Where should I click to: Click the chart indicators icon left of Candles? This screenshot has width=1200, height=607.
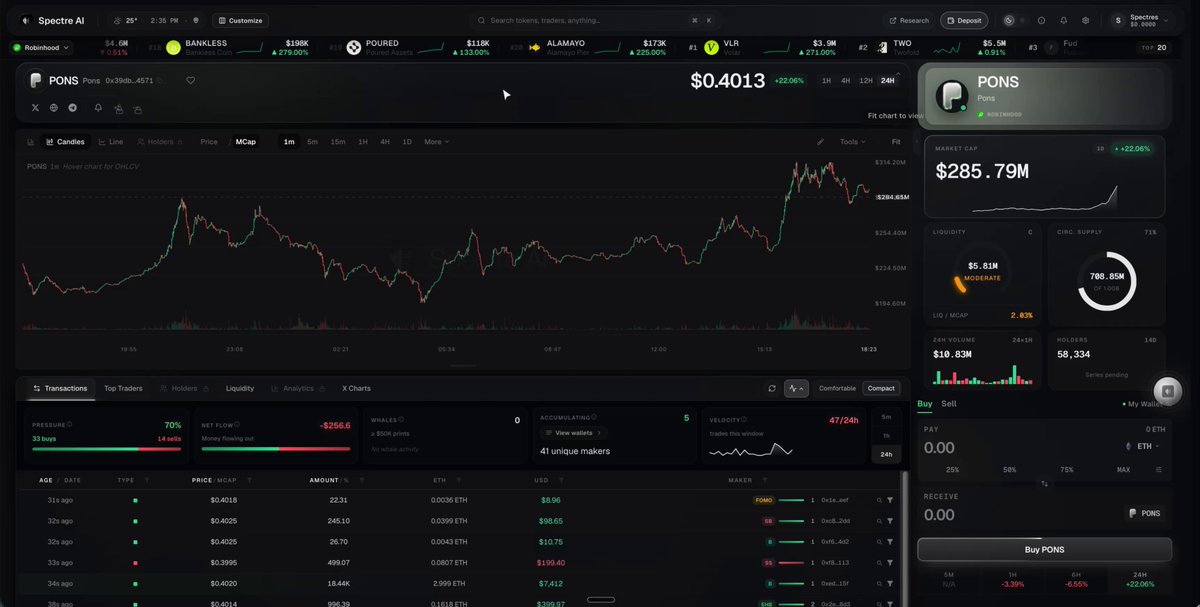tap(30, 142)
